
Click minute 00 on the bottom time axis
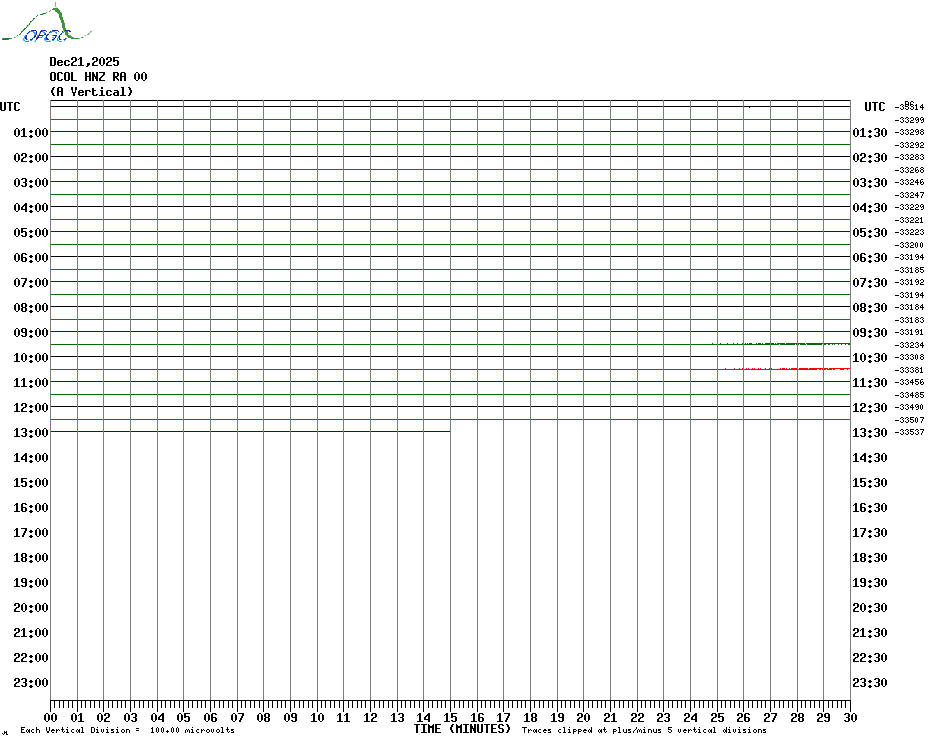(x=51, y=717)
